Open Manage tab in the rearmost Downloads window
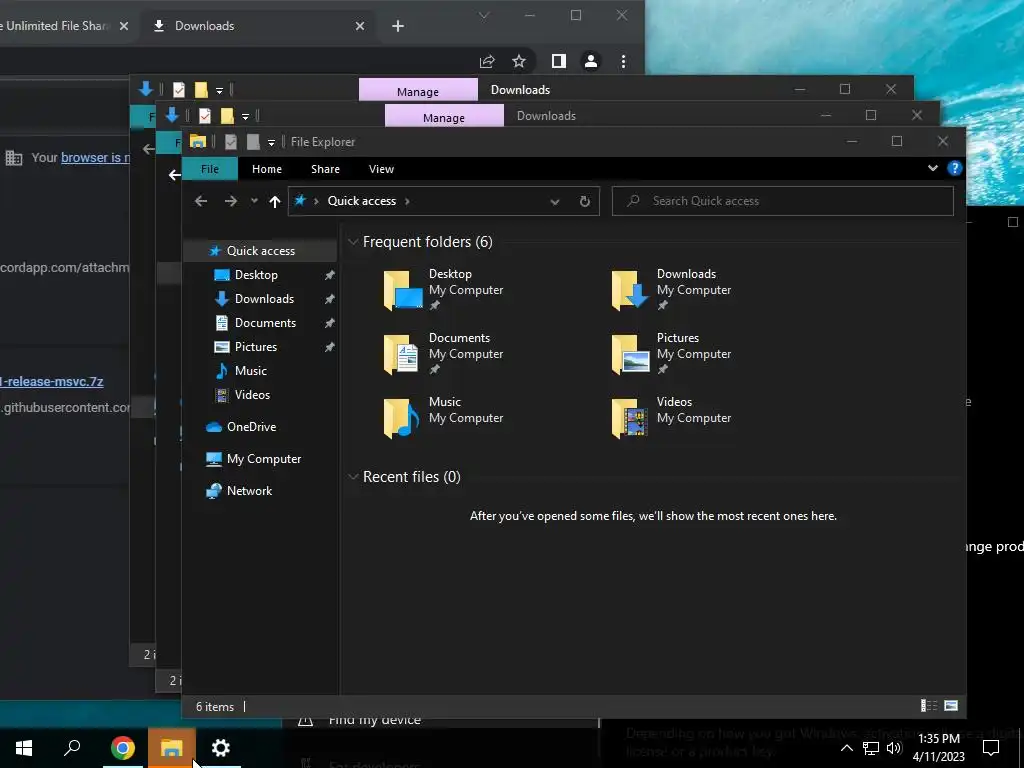The width and height of the screenshot is (1024, 768). (418, 91)
